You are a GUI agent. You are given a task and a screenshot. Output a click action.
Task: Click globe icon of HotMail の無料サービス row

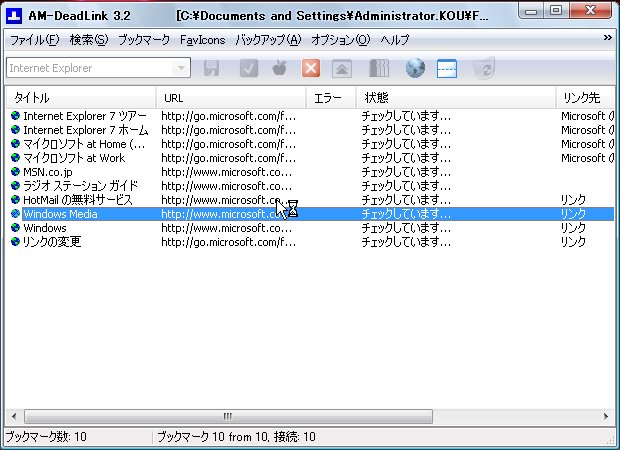(15, 200)
